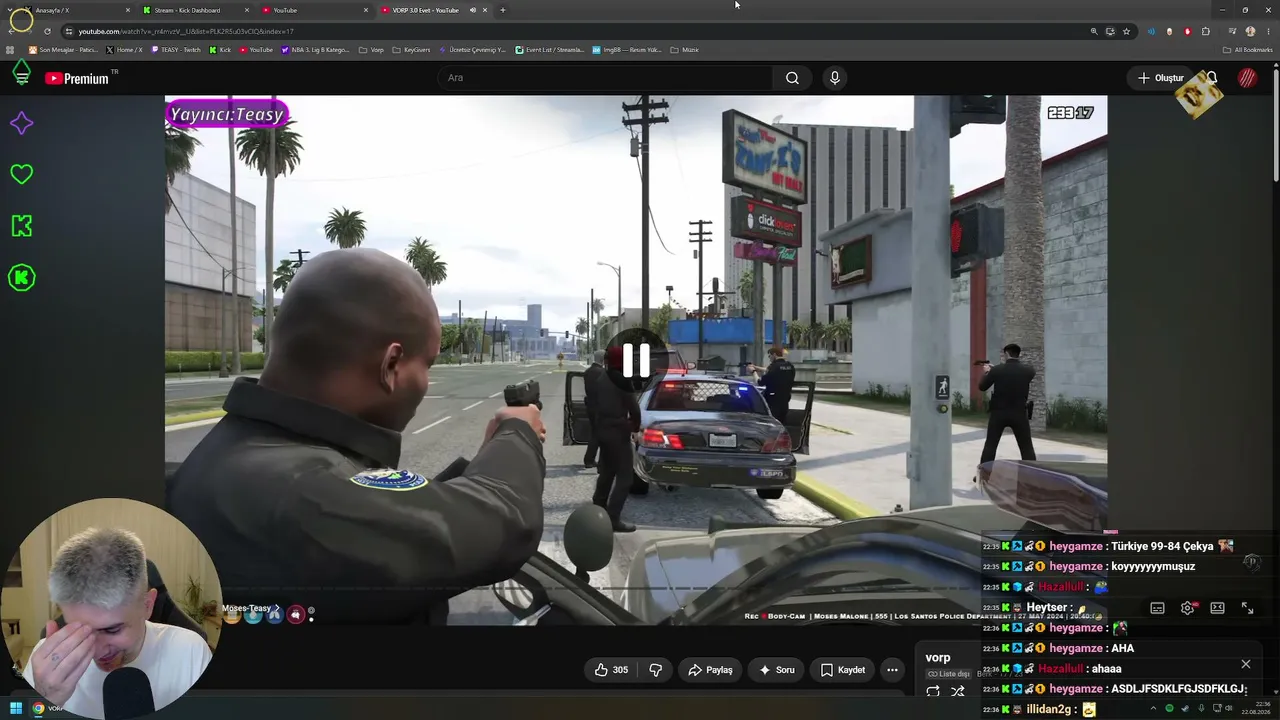This screenshot has height=720, width=1280.
Task: Dislike the video
Action: (x=656, y=670)
